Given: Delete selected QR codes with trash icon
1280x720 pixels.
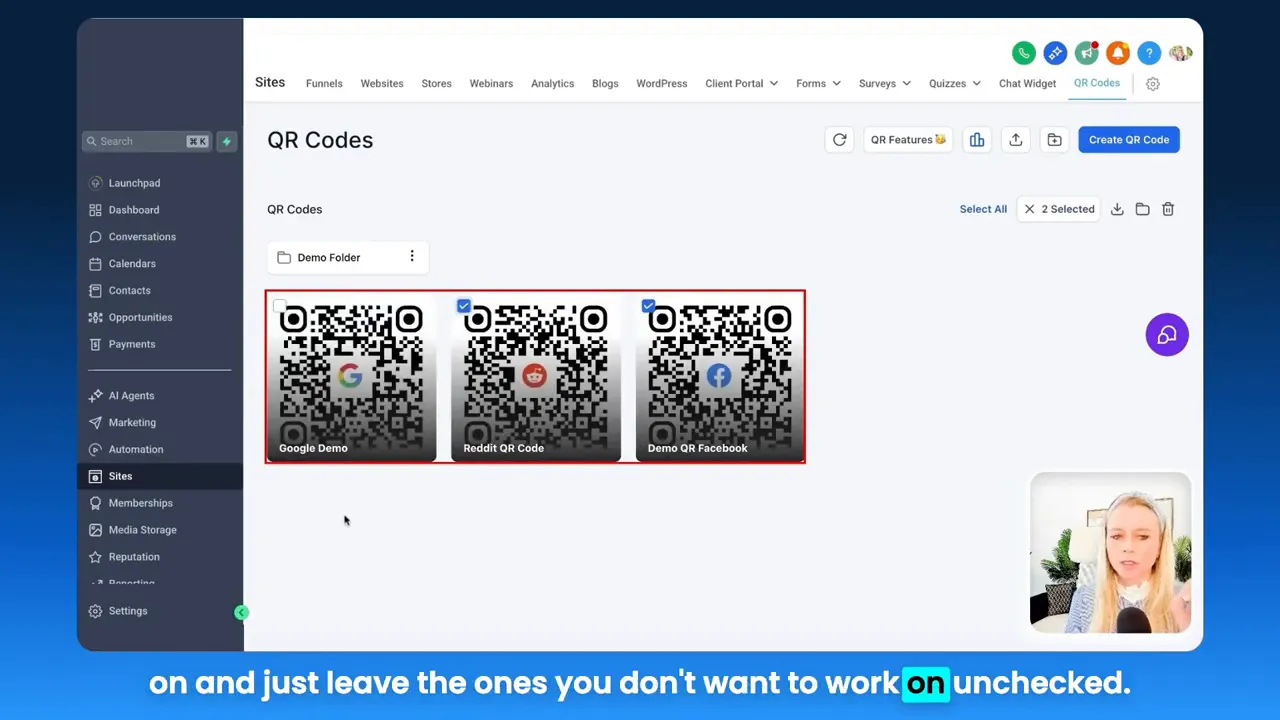Looking at the screenshot, I should pyautogui.click(x=1168, y=209).
